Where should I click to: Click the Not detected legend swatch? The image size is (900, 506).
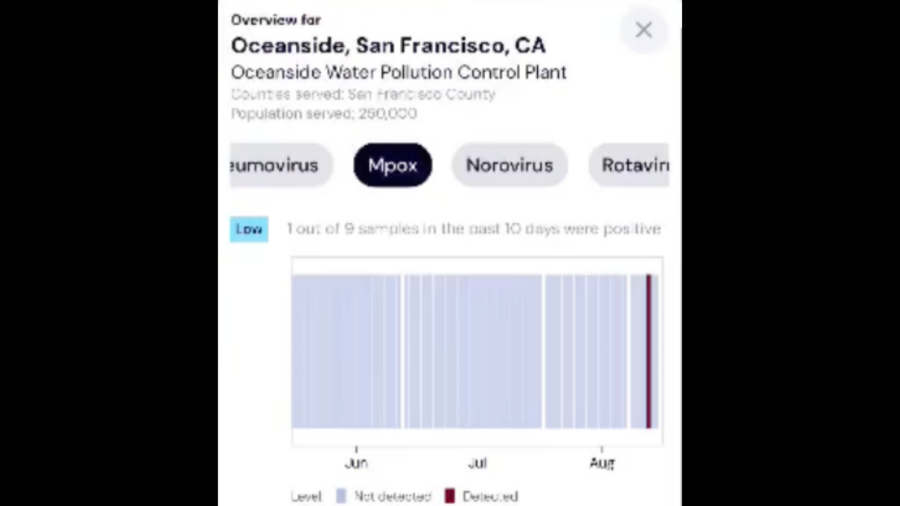(342, 496)
